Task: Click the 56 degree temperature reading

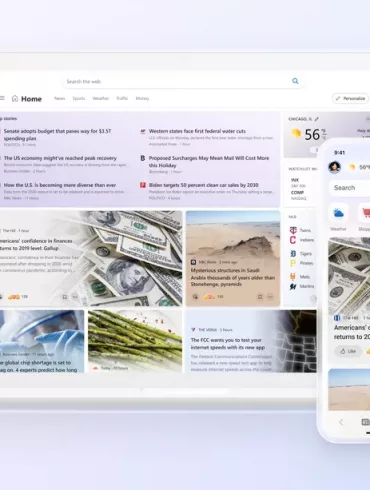Action: click(312, 135)
